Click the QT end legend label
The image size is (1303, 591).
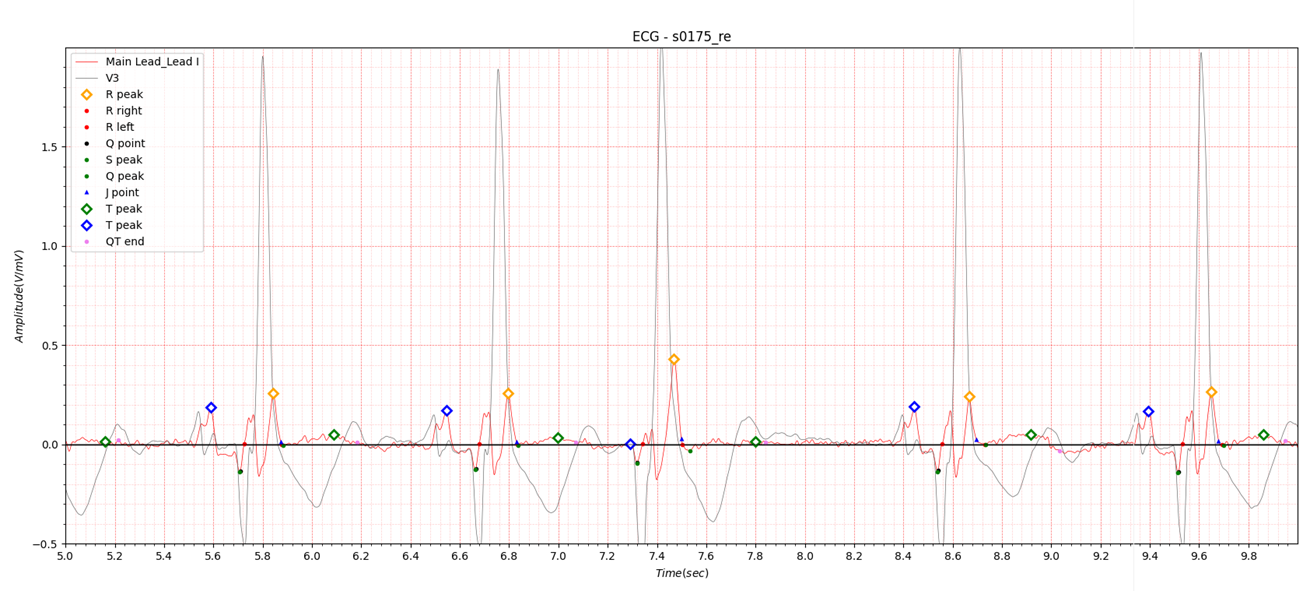point(125,242)
